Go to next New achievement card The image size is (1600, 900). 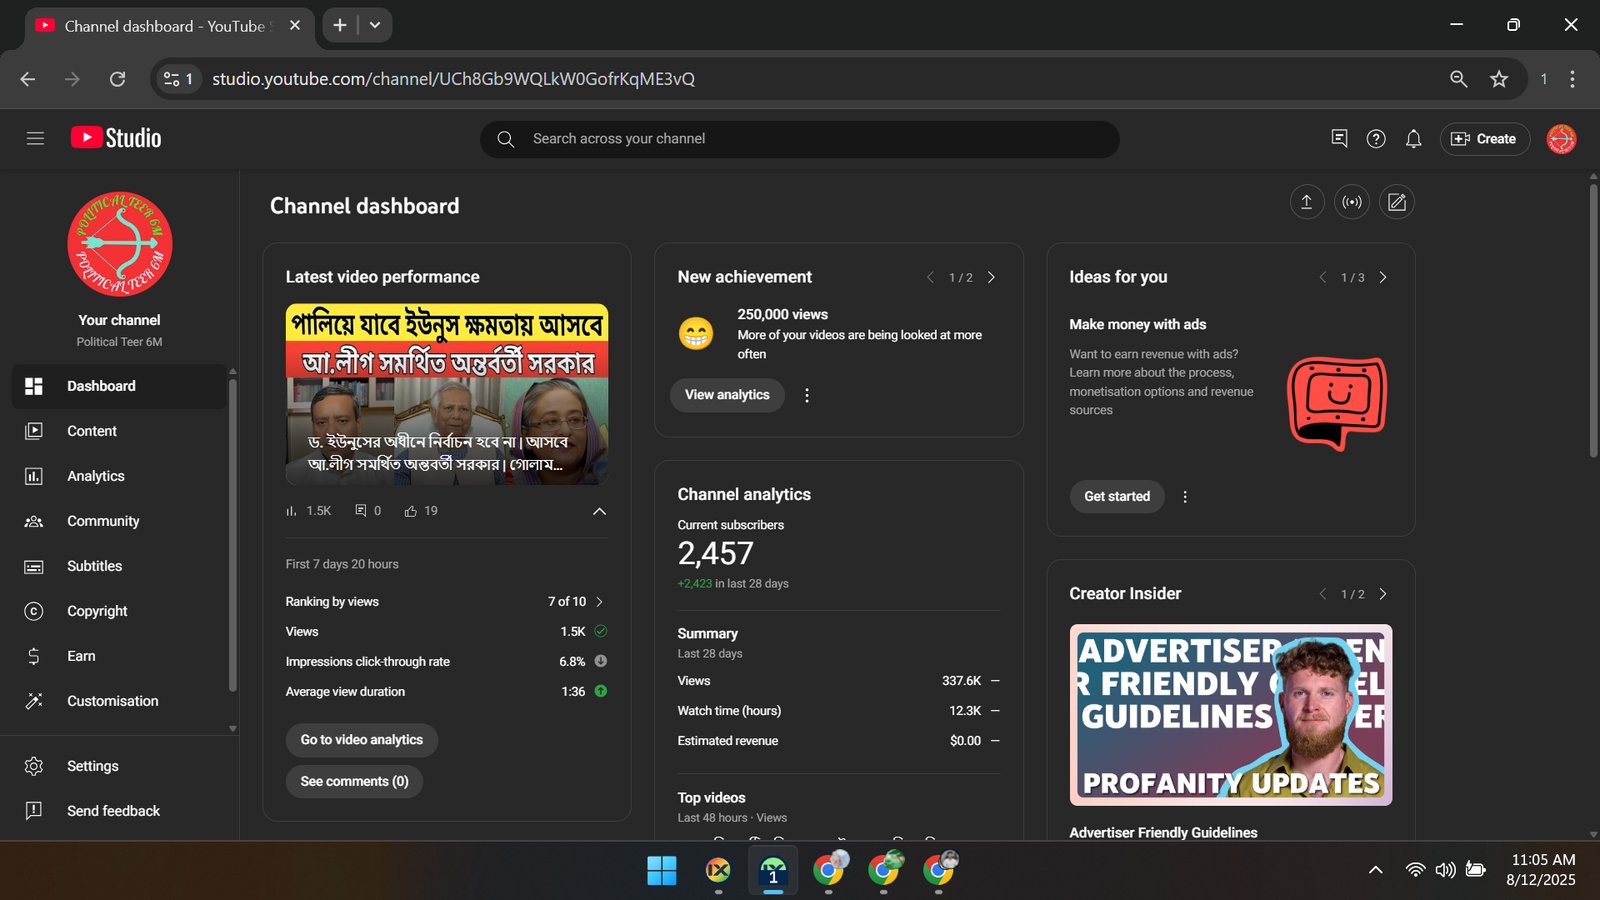pyautogui.click(x=991, y=277)
